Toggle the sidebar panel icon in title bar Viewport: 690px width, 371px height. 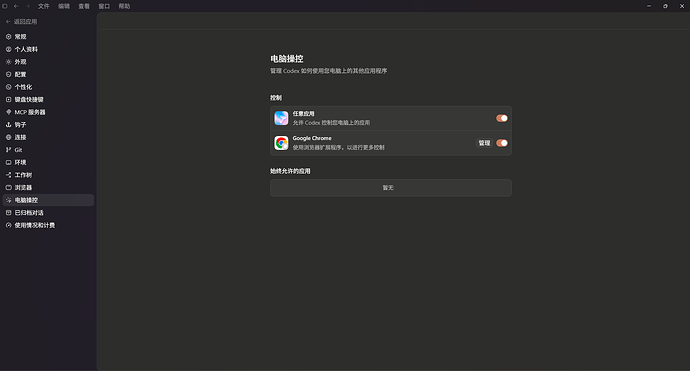[5, 6]
